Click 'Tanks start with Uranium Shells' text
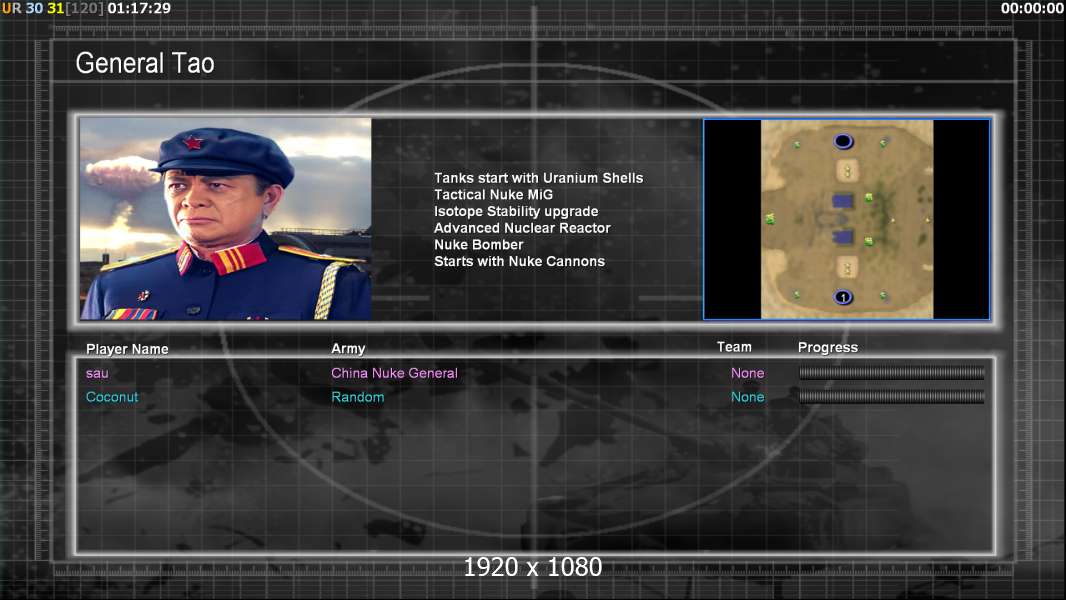The height and width of the screenshot is (600, 1066). coord(538,178)
